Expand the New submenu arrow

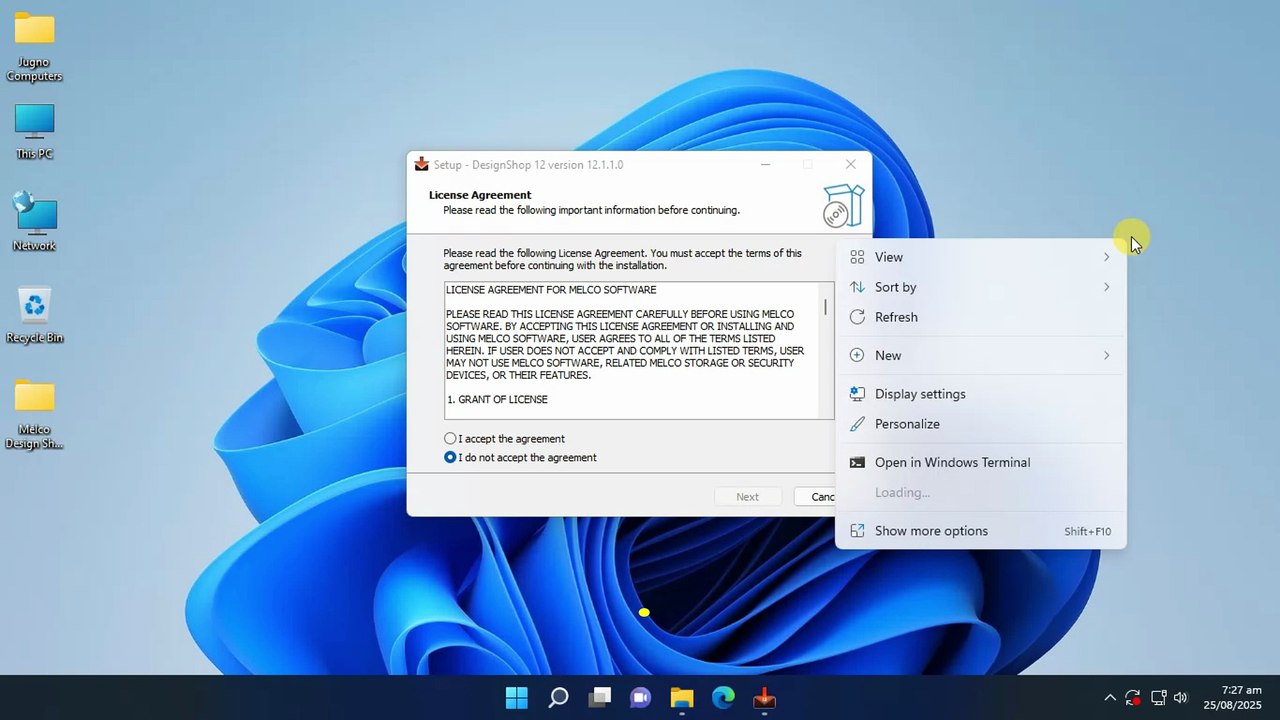1106,355
